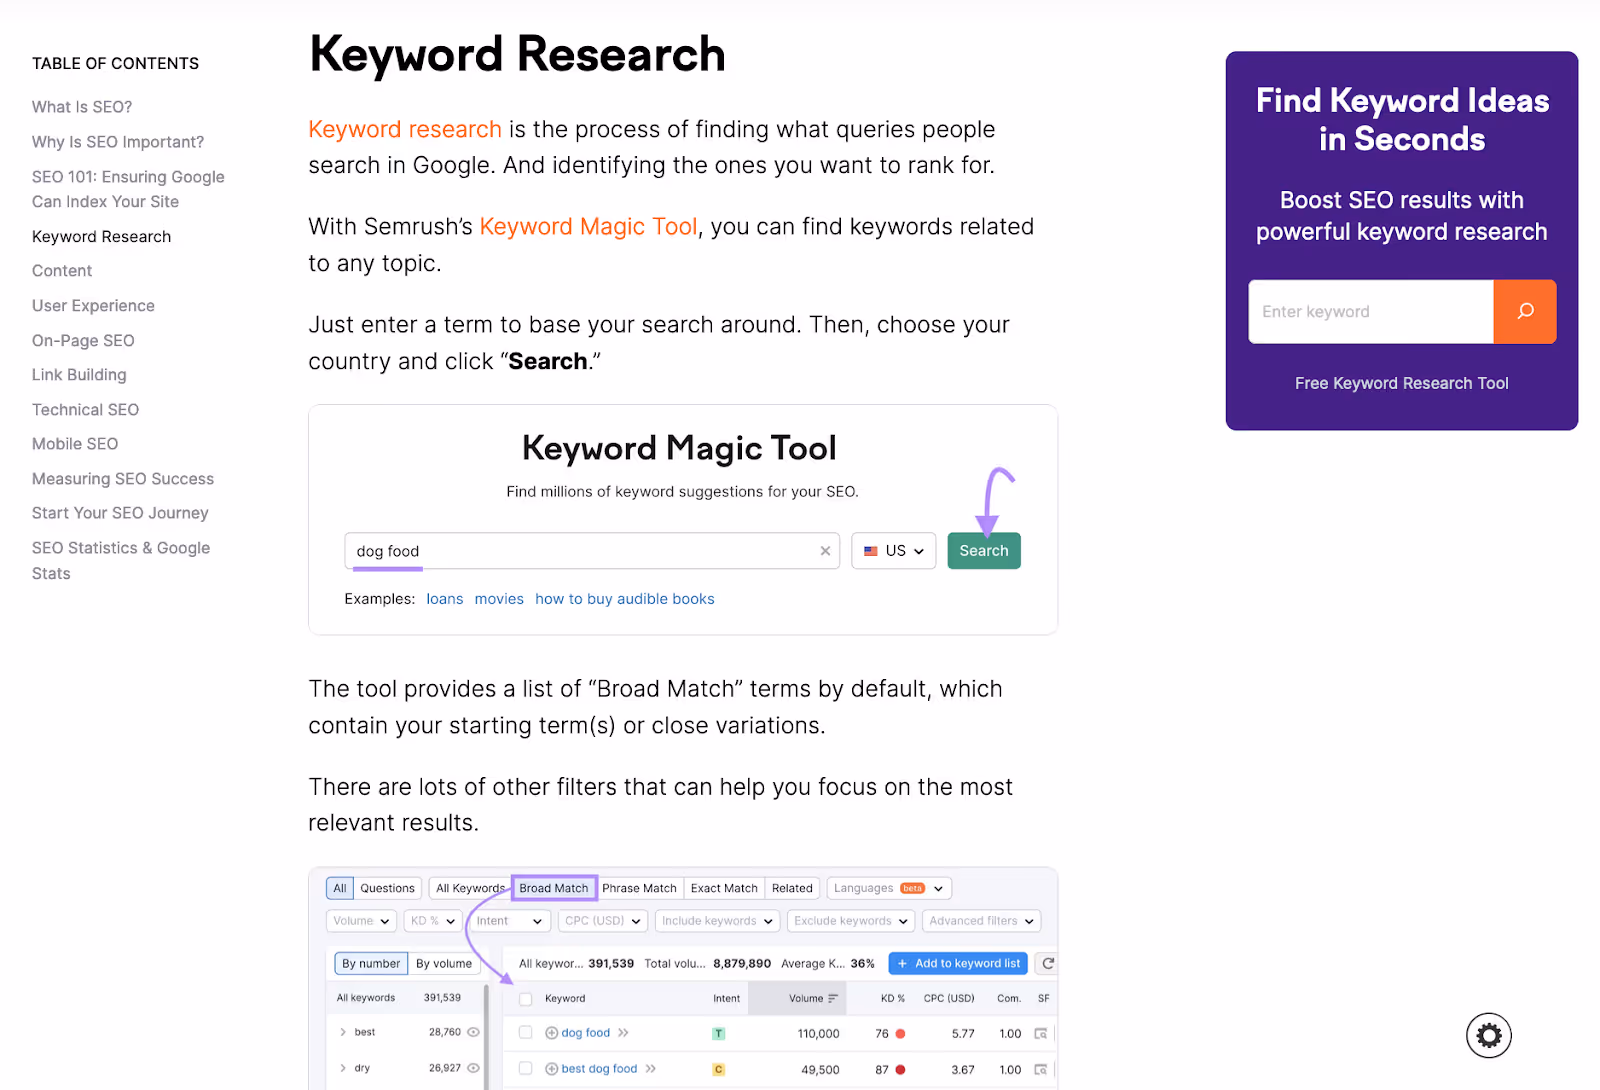Viewport: 1600px width, 1090px height.
Task: Select the All filter toggle
Action: [x=340, y=888]
